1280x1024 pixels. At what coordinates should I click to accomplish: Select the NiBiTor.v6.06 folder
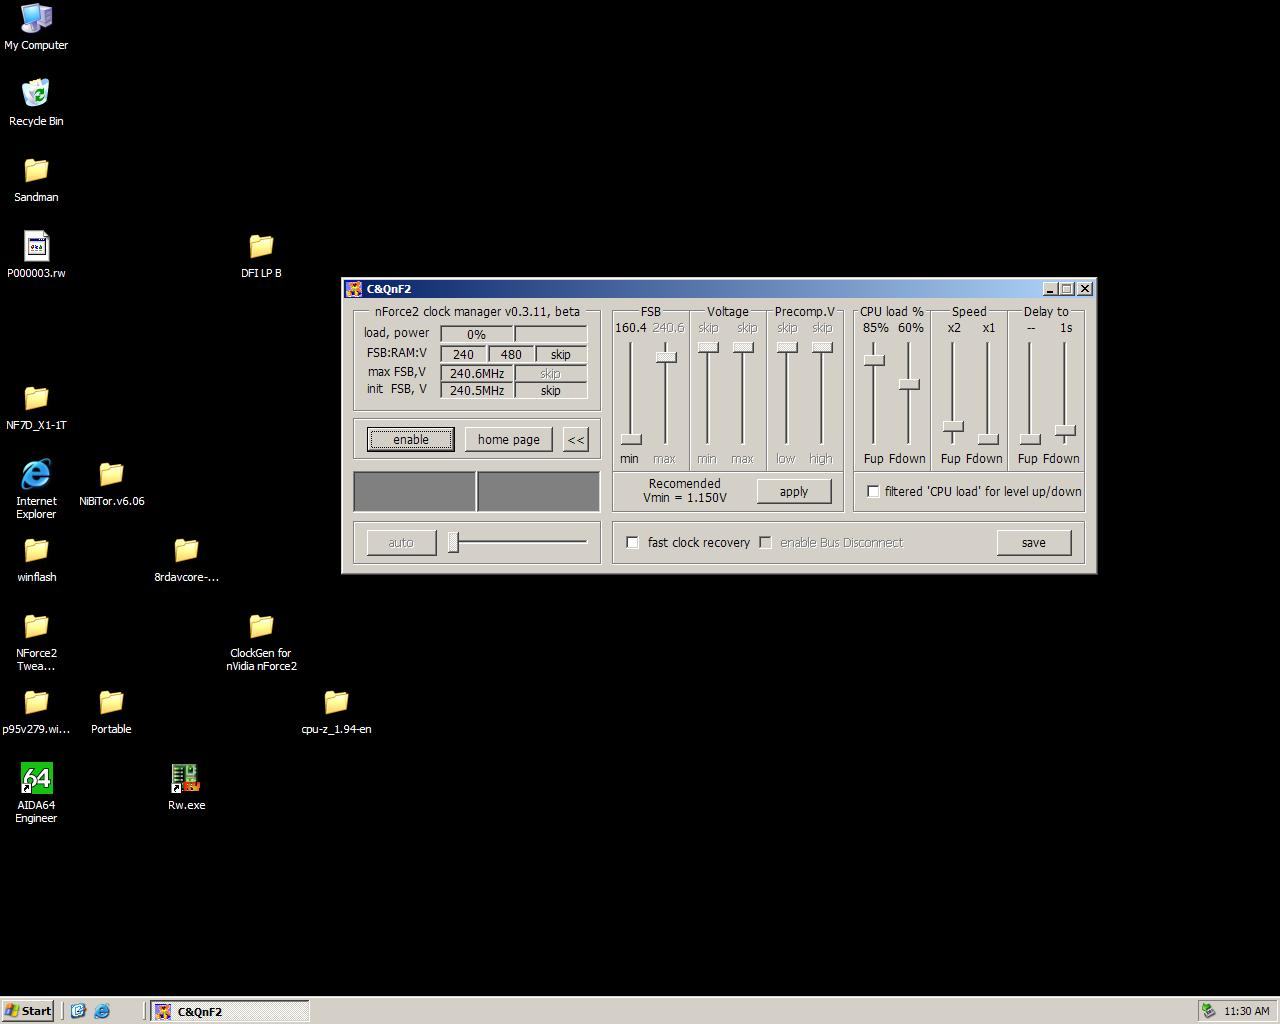111,483
